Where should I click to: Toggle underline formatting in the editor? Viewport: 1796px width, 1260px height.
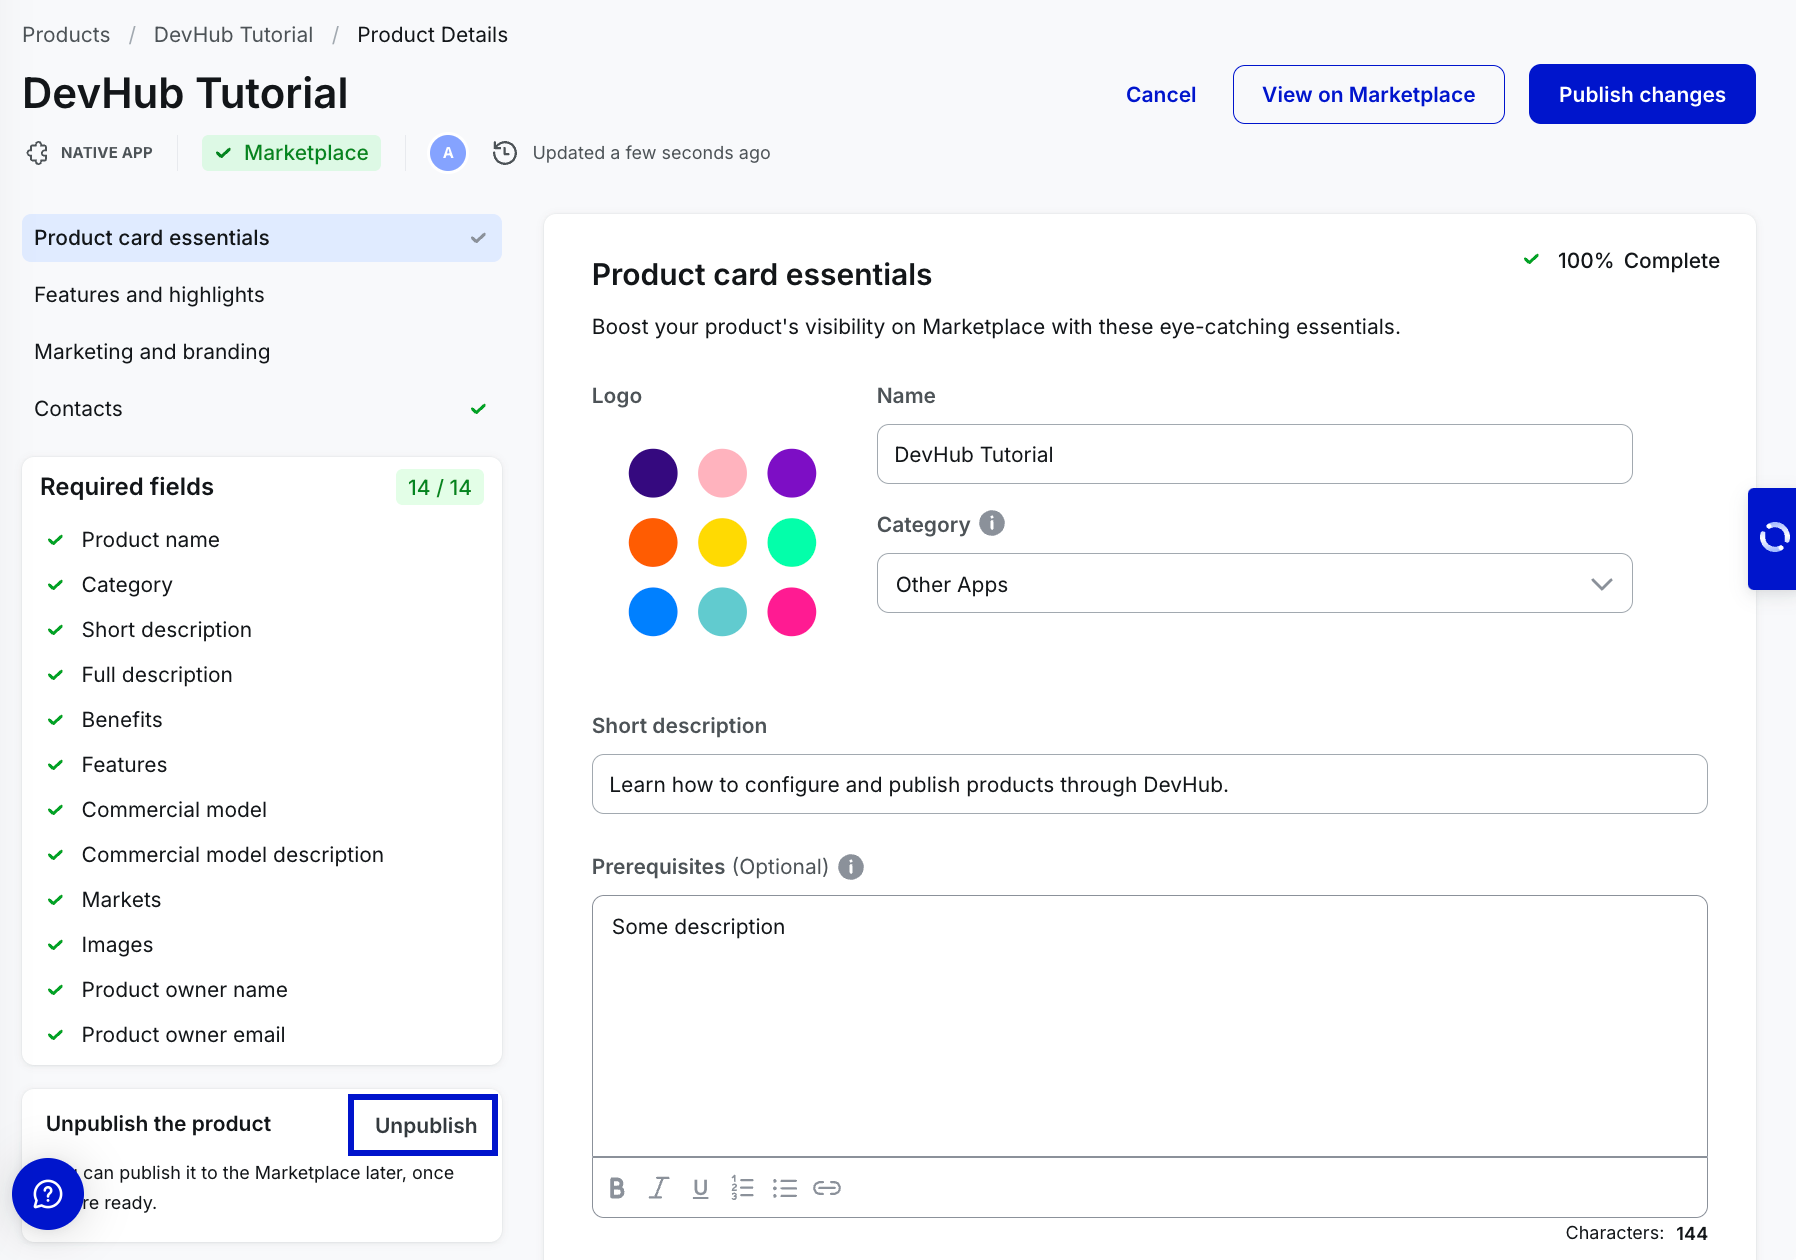pos(700,1188)
